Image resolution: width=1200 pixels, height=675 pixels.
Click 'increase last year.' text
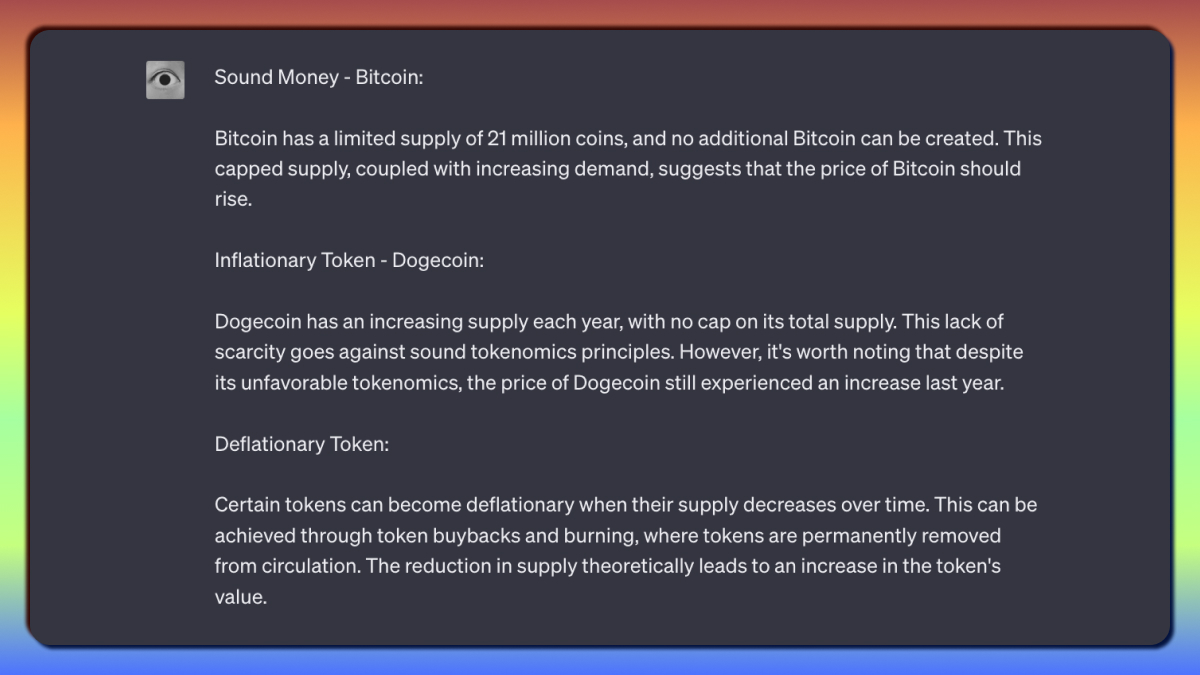pos(923,383)
